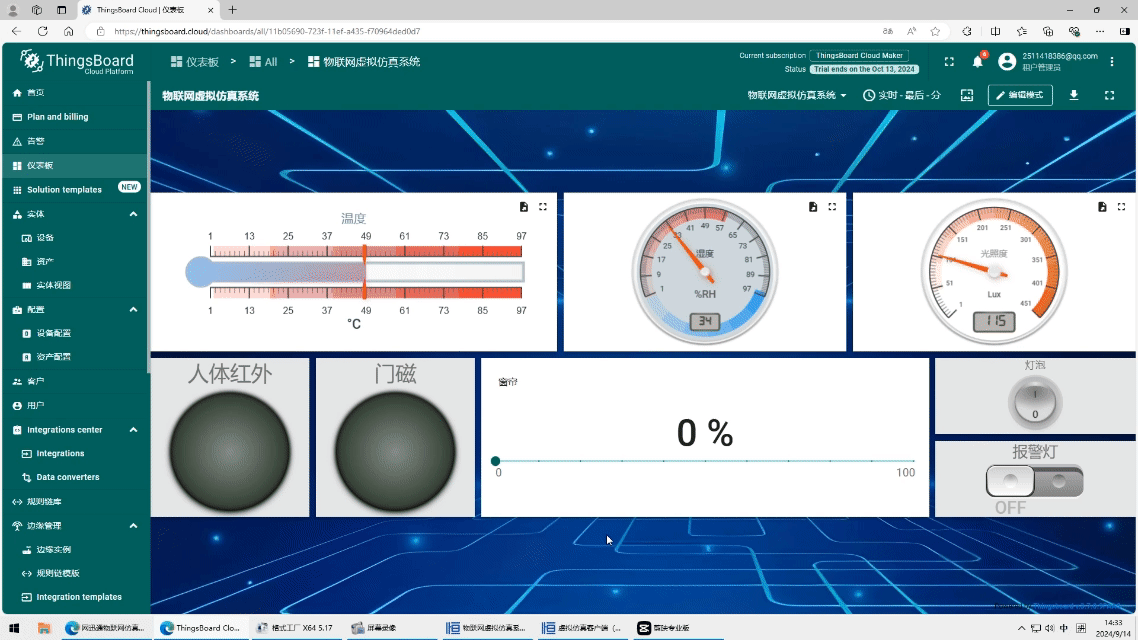Open Plan and billing page
The height and width of the screenshot is (640, 1138).
pos(57,117)
